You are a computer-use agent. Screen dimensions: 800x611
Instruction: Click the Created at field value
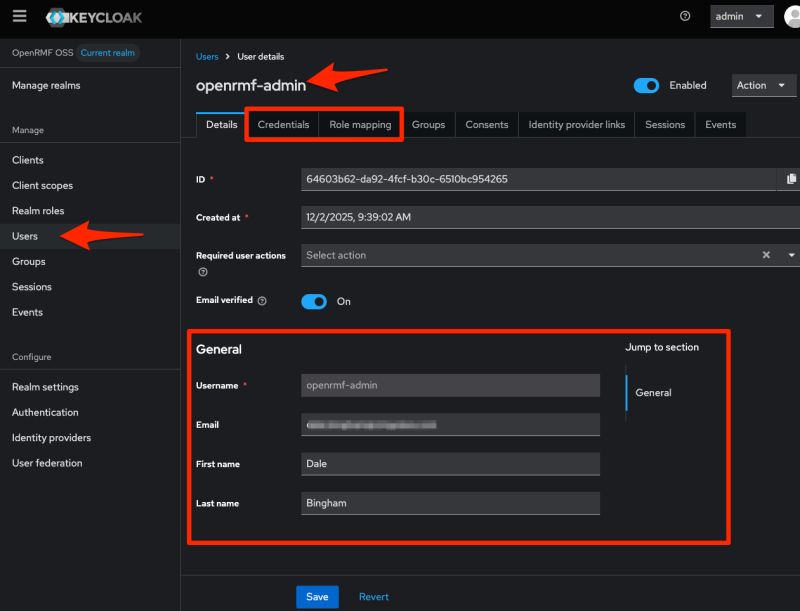click(x=551, y=217)
